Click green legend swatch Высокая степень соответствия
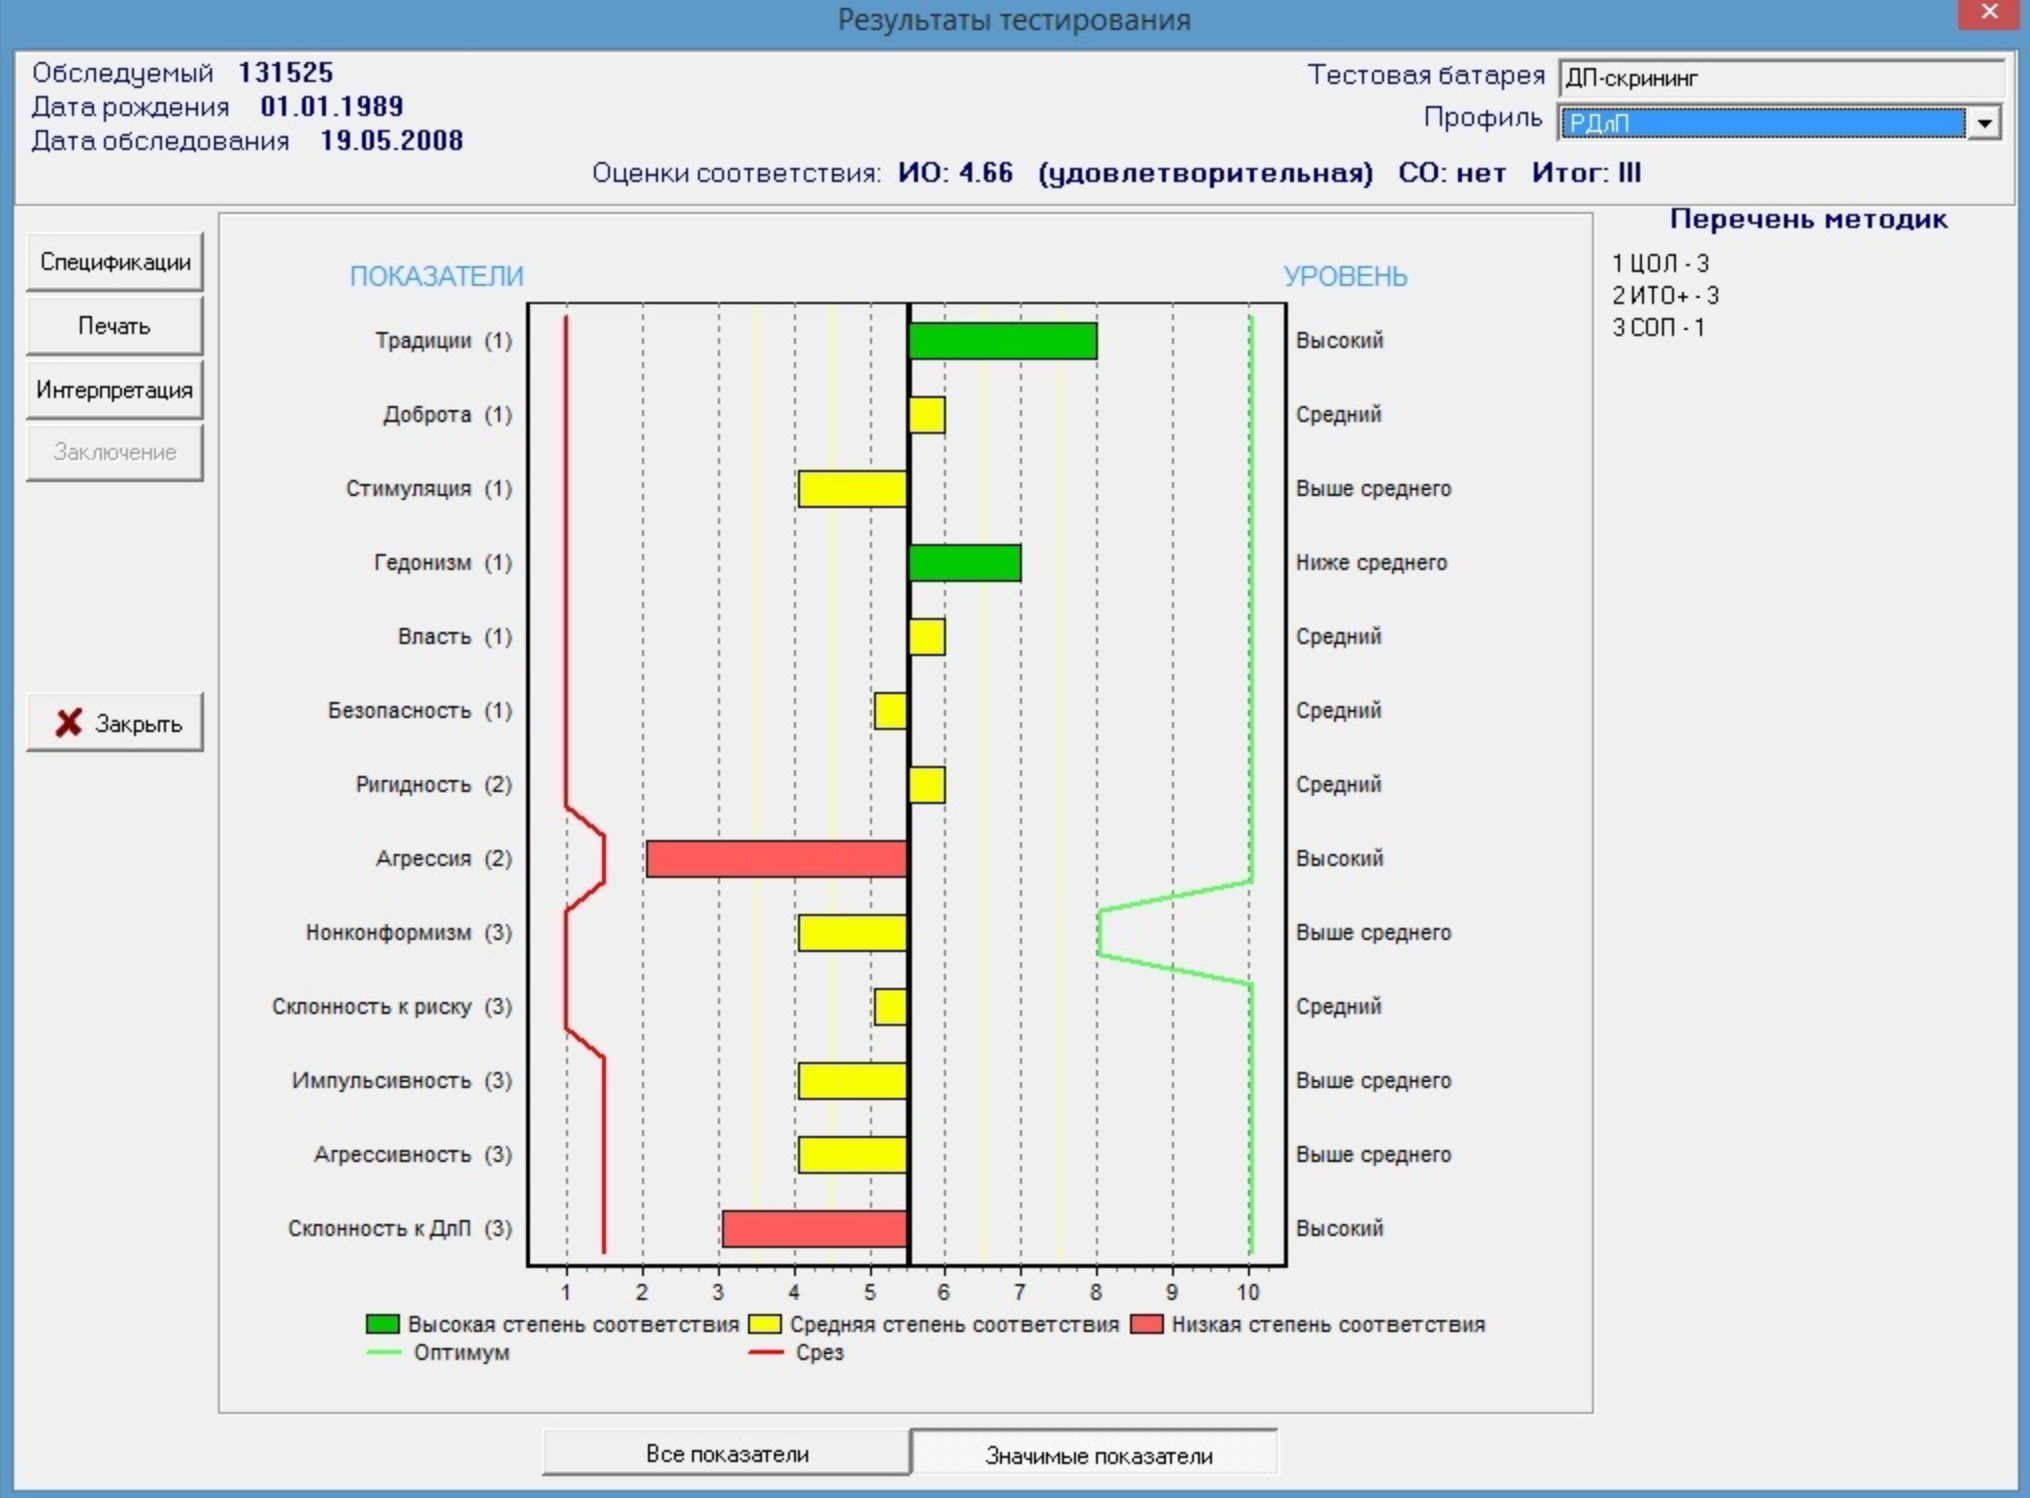The image size is (2030, 1498). (x=382, y=1324)
